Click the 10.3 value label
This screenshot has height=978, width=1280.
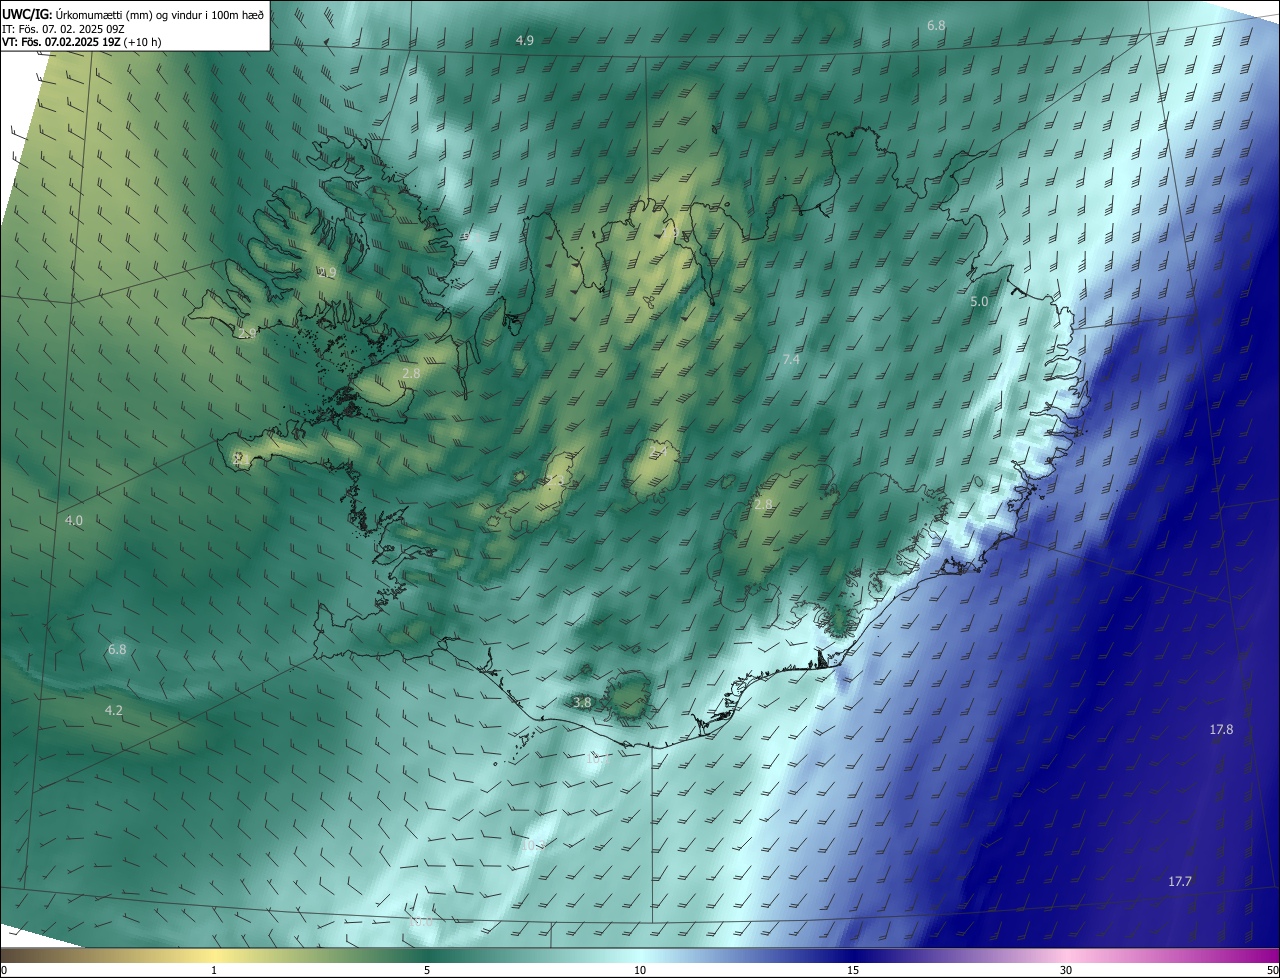click(533, 845)
